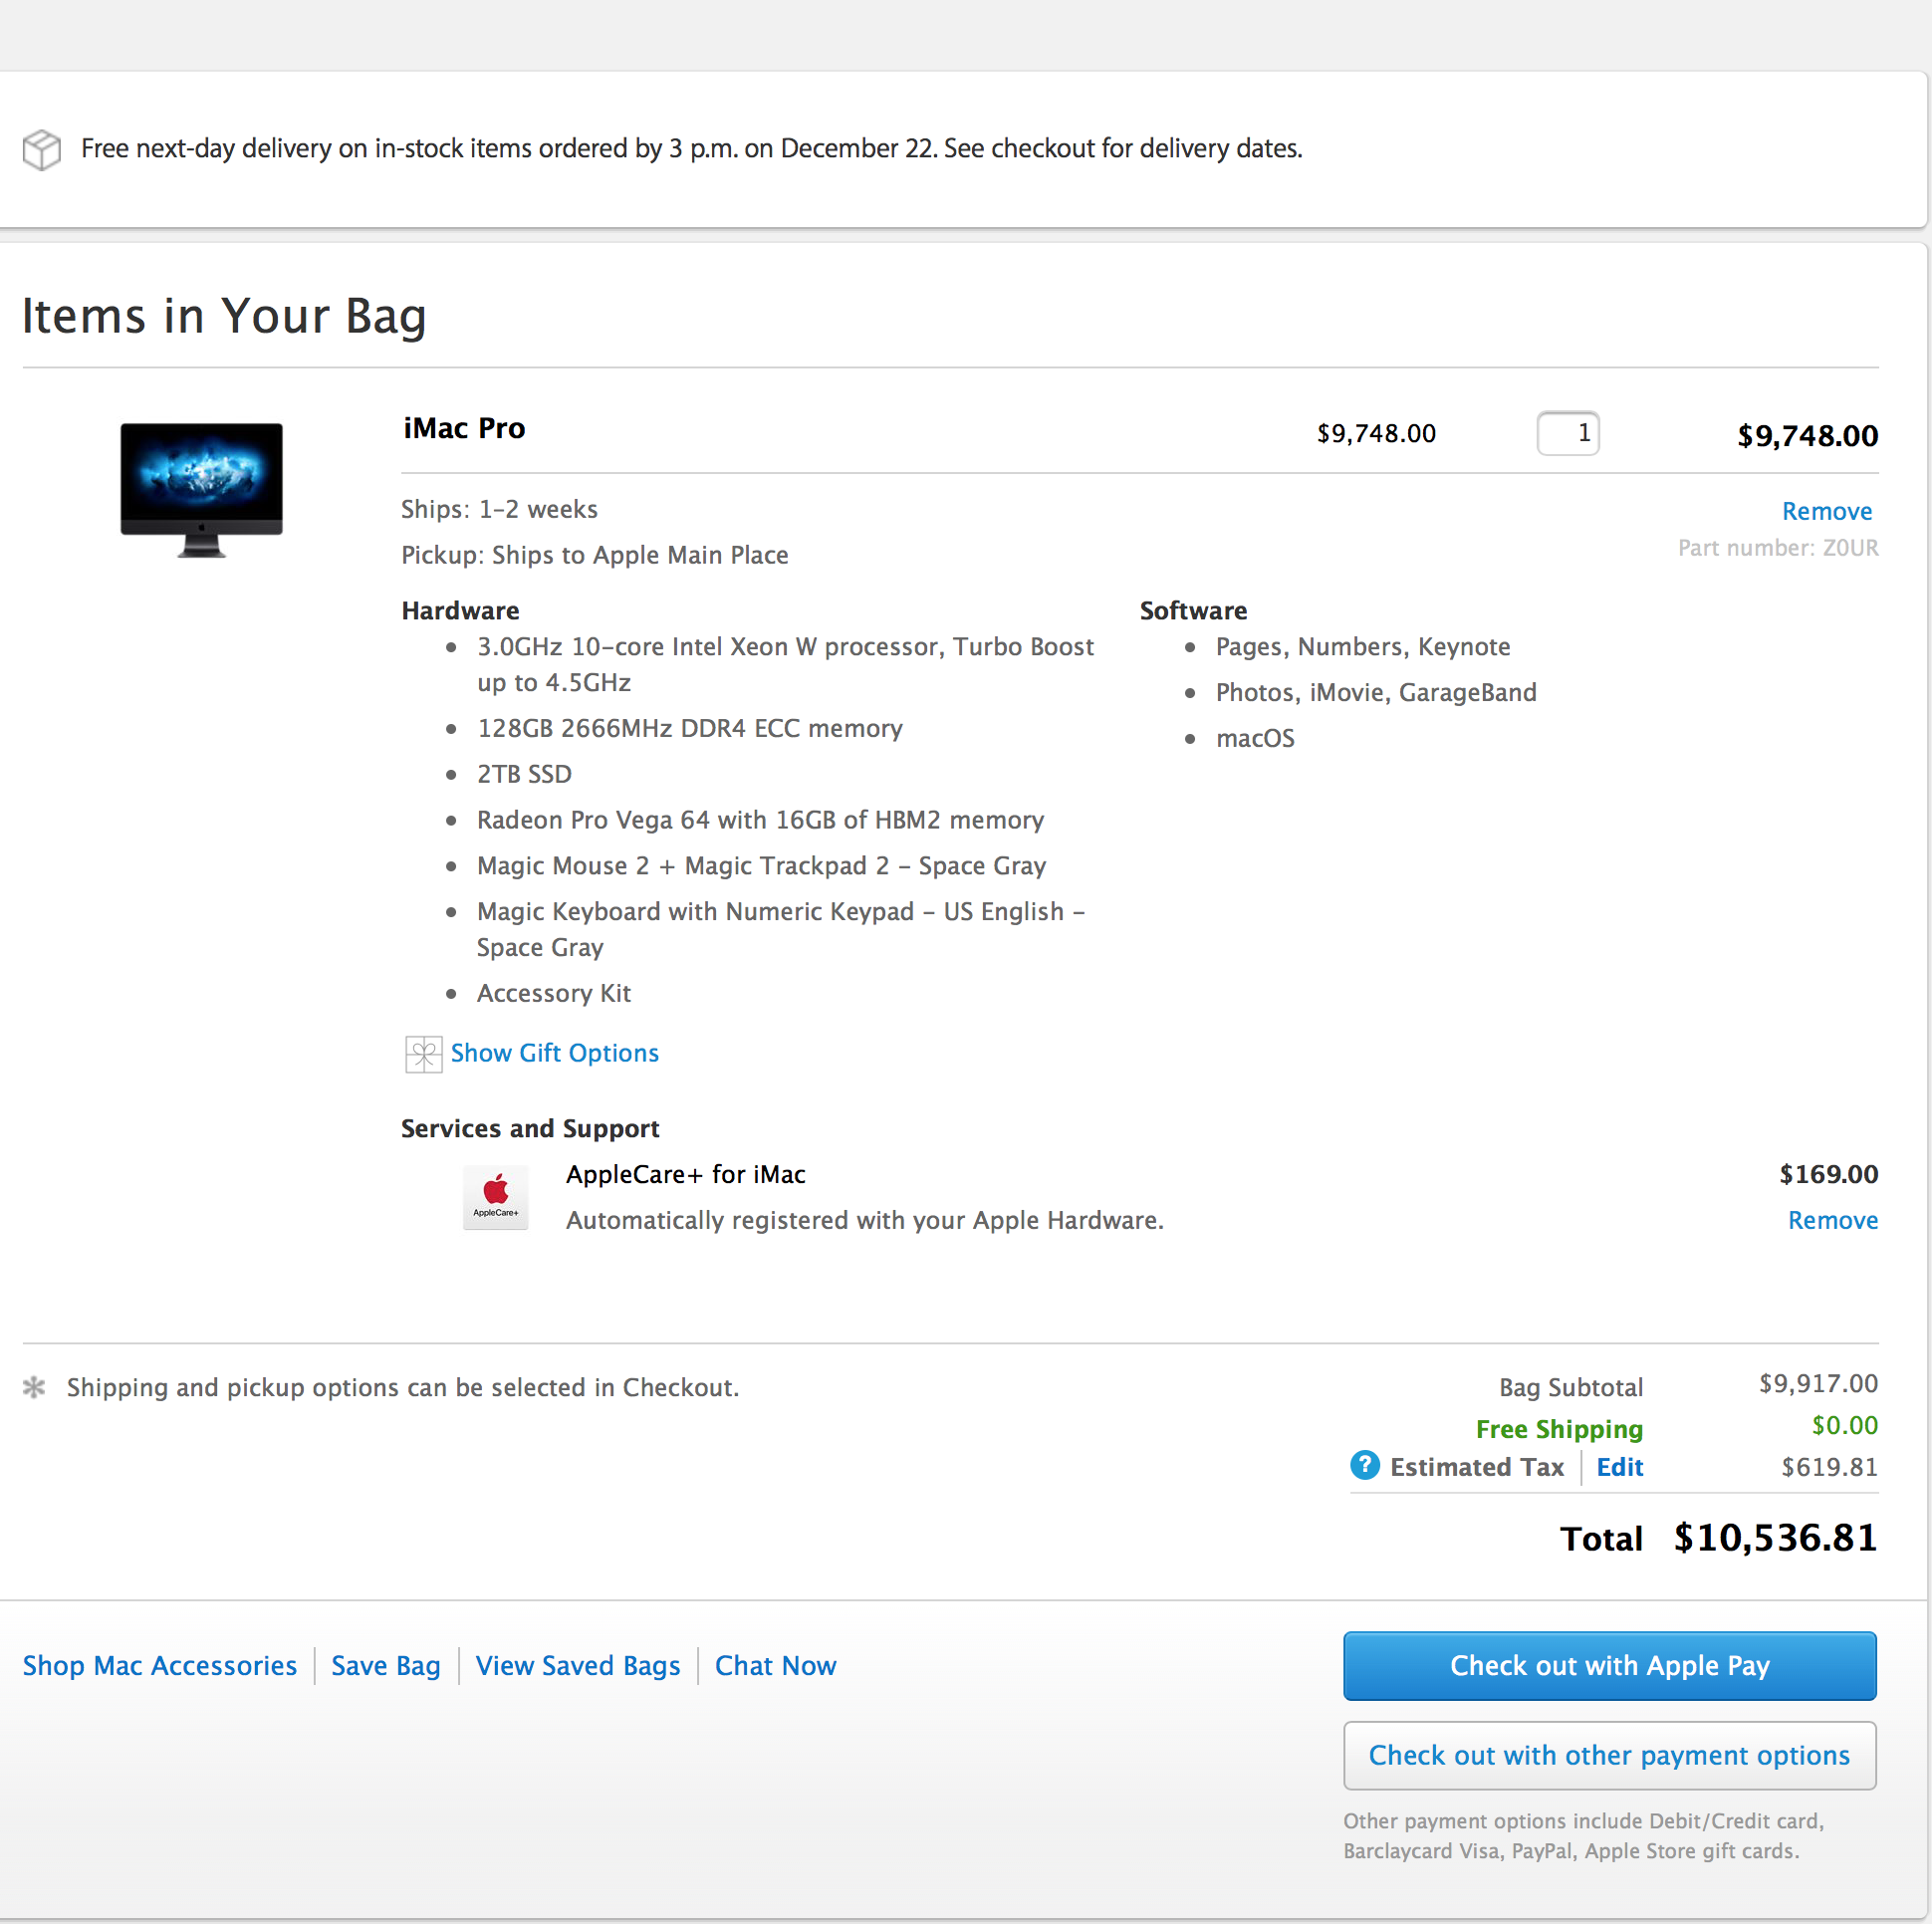Click 'Ships: 1–2 weeks' text

coord(499,509)
